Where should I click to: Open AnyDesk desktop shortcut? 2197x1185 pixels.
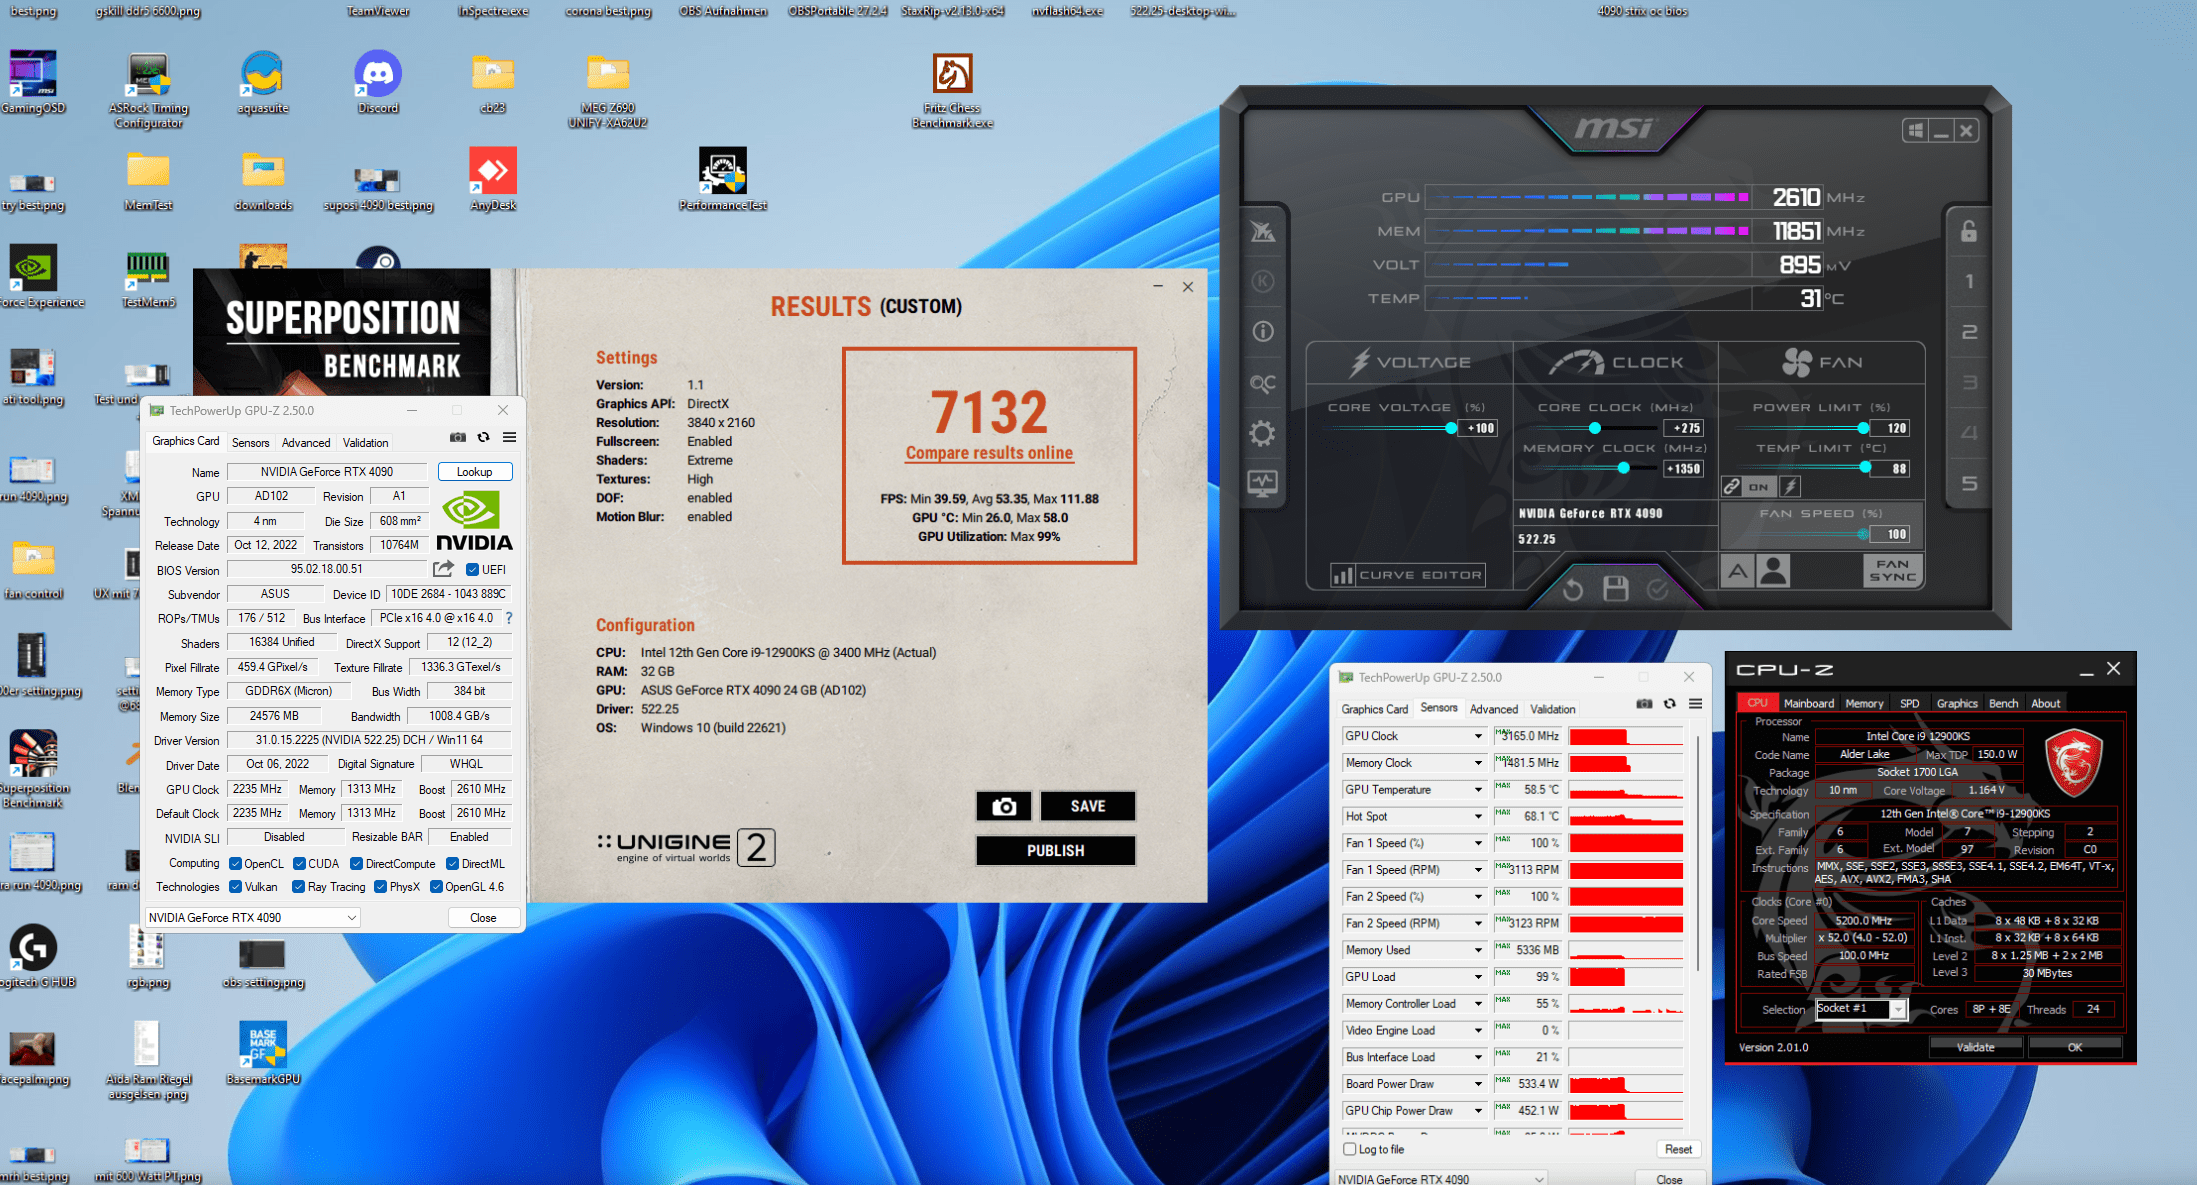click(x=493, y=180)
